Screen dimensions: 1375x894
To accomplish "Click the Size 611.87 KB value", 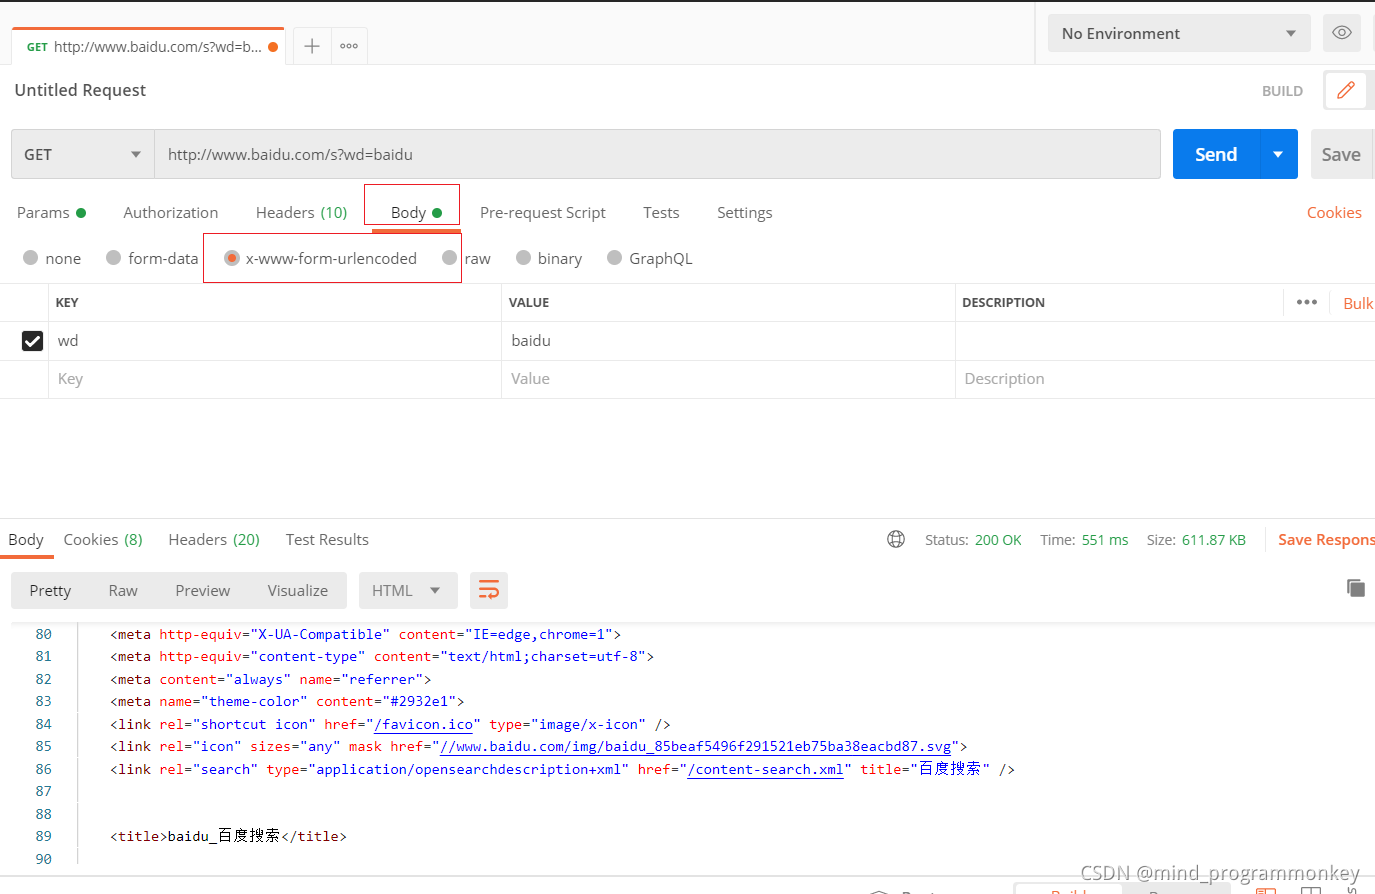I will click(x=1214, y=540).
